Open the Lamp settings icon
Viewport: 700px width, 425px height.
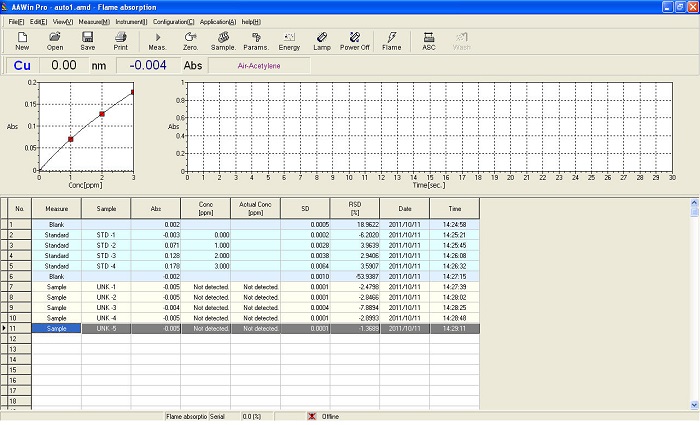point(322,41)
